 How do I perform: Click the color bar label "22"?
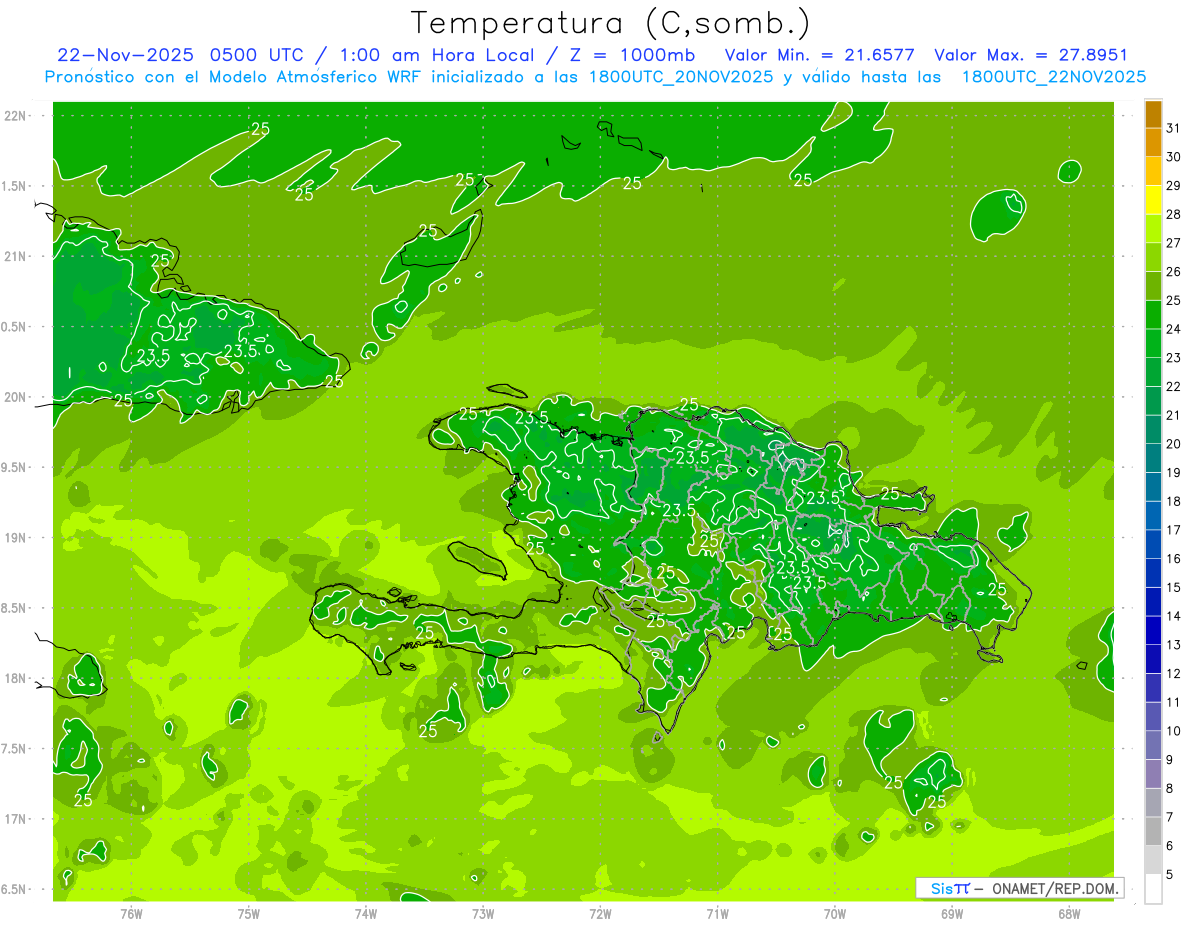click(x=1173, y=386)
